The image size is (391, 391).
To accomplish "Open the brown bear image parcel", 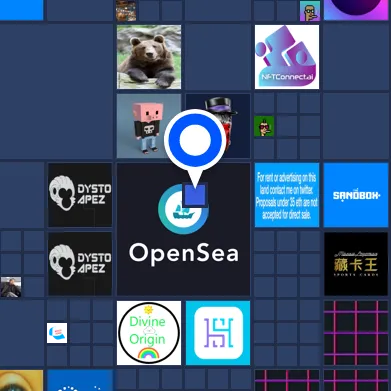I will tap(149, 57).
